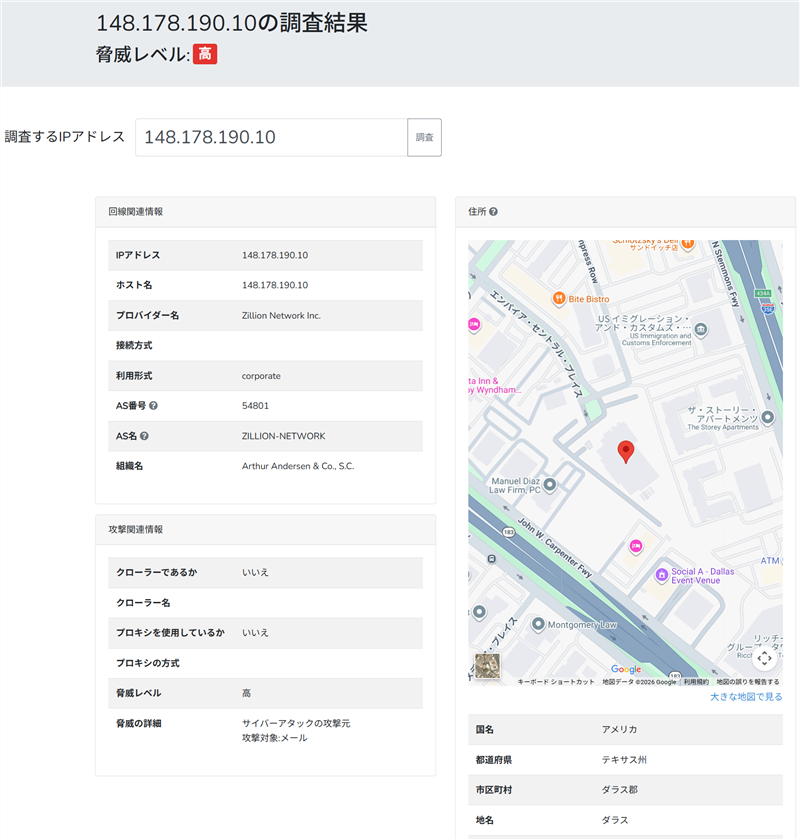
Task: Click the help icon next to AS番号
Action: (153, 406)
